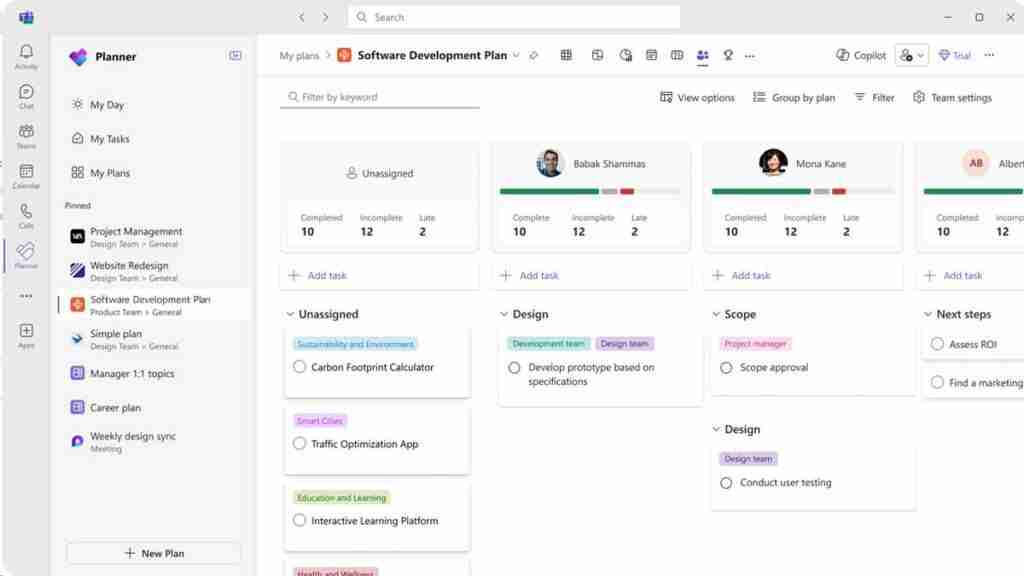Viewport: 1024px width, 576px height.
Task: Click Mona Kane's progress bar
Action: click(803, 191)
